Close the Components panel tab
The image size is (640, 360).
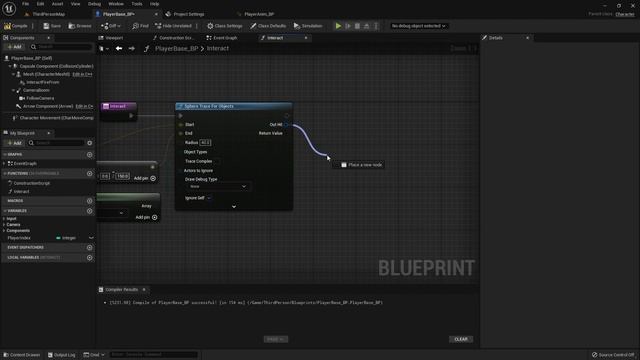tap(48, 38)
